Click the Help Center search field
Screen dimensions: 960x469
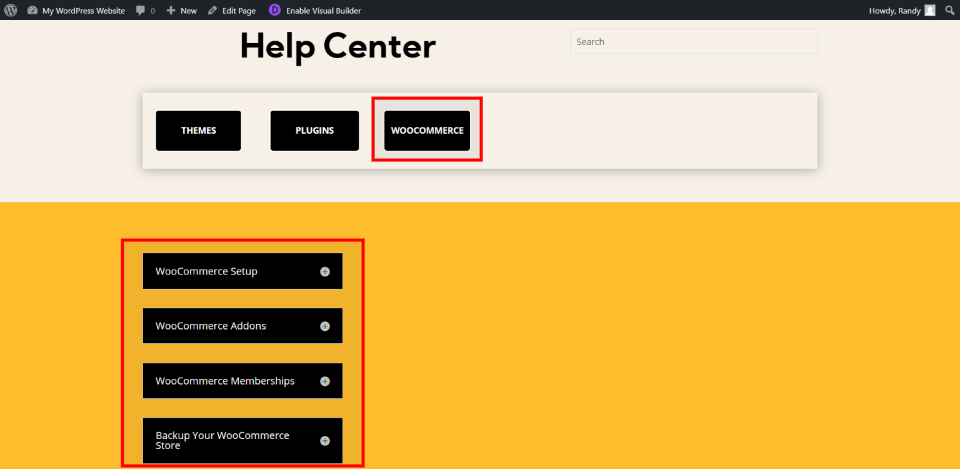coord(694,42)
